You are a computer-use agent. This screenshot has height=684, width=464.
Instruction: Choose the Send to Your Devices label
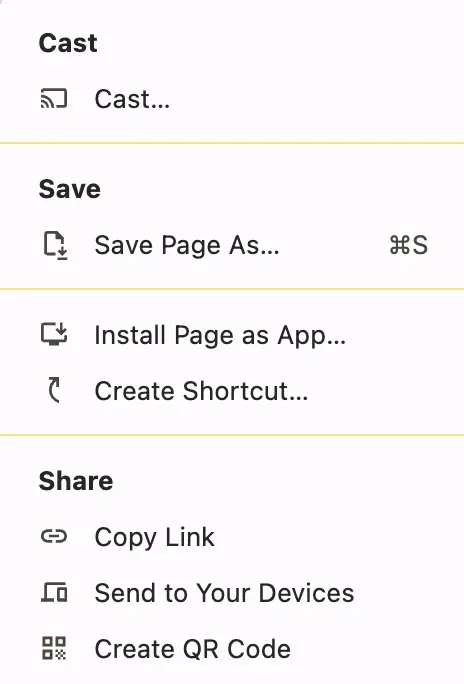(224, 593)
